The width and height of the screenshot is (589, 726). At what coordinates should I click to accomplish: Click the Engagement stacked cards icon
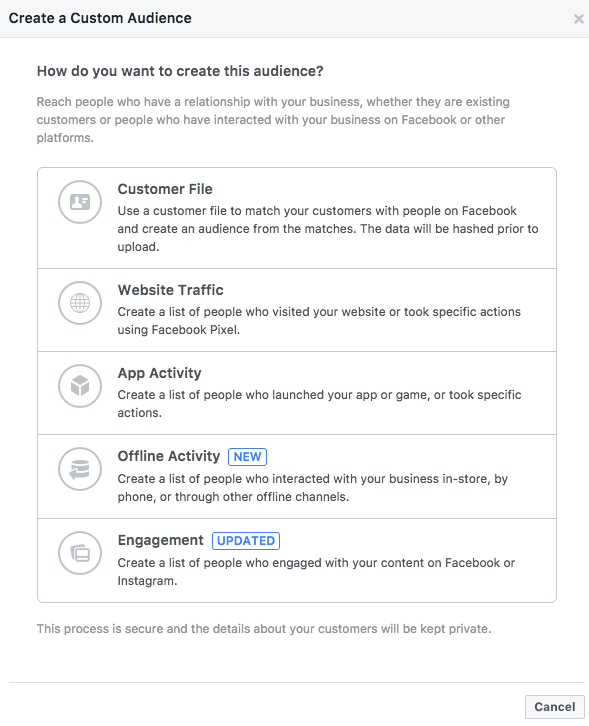(80, 553)
